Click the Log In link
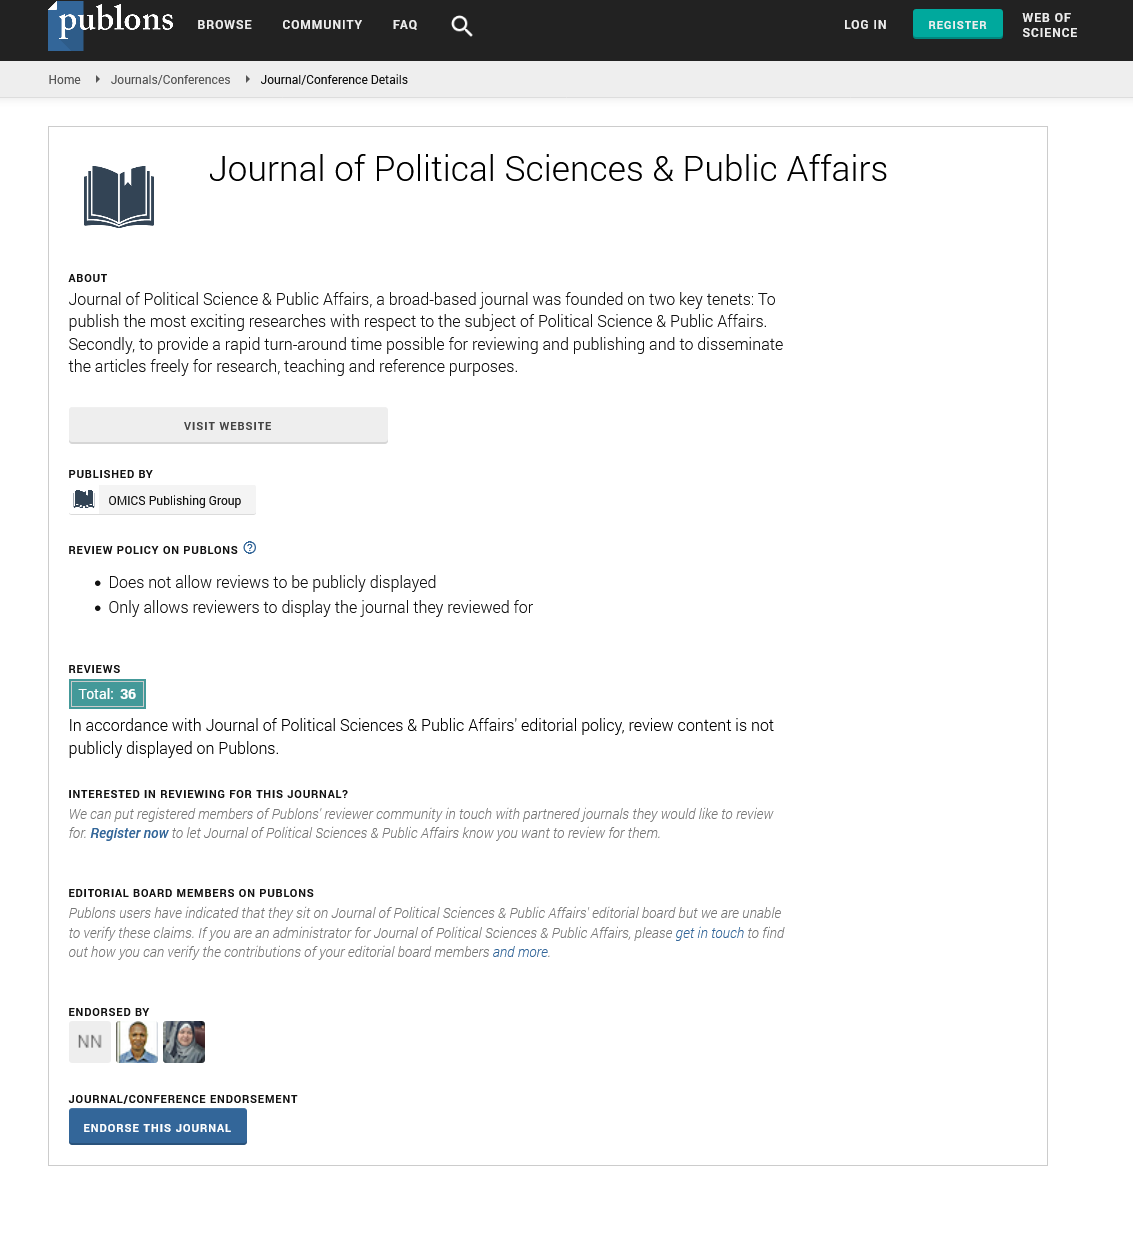 (865, 25)
